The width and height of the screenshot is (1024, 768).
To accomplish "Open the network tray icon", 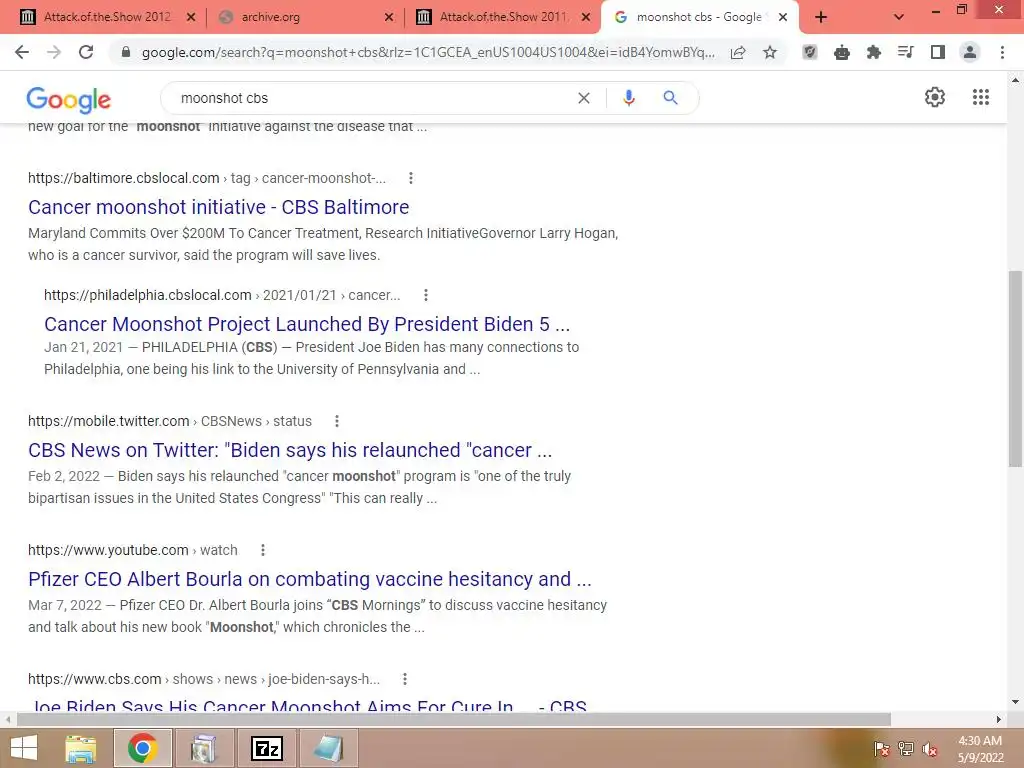I will coord(906,749).
